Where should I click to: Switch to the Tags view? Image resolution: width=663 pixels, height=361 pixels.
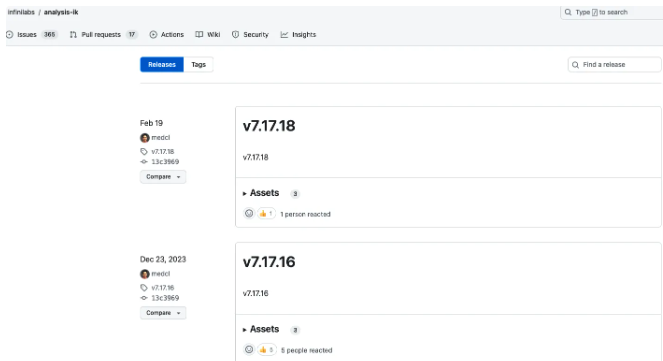(198, 65)
